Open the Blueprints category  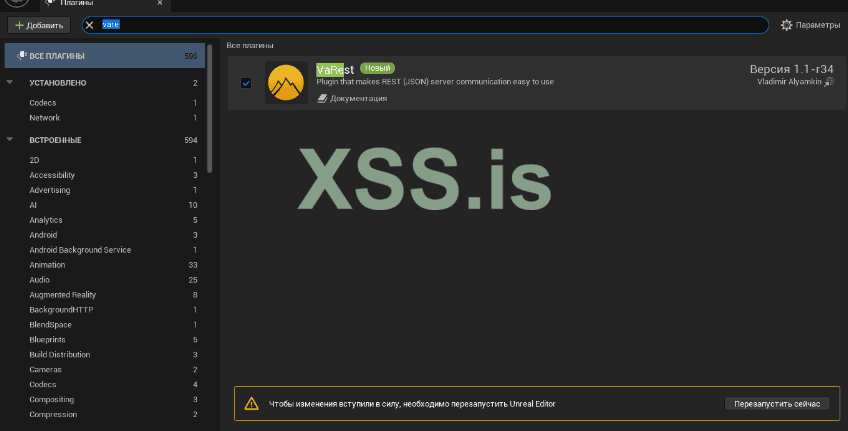coord(47,340)
